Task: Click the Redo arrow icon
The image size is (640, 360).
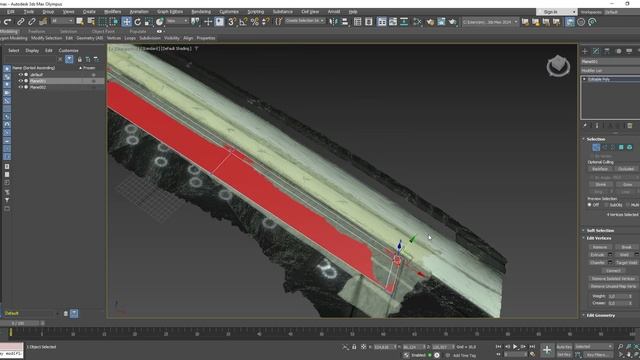Action: (x=7, y=22)
